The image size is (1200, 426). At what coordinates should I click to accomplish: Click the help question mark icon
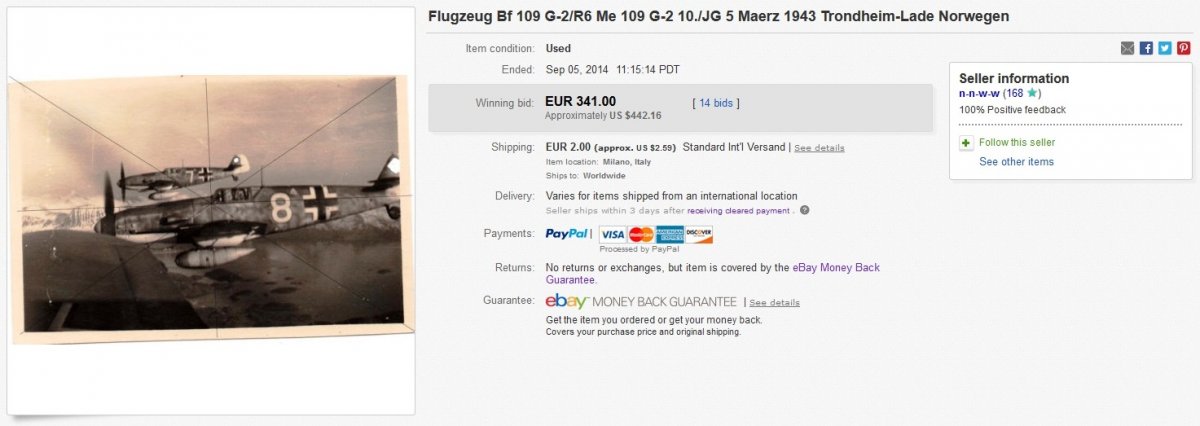[x=805, y=210]
